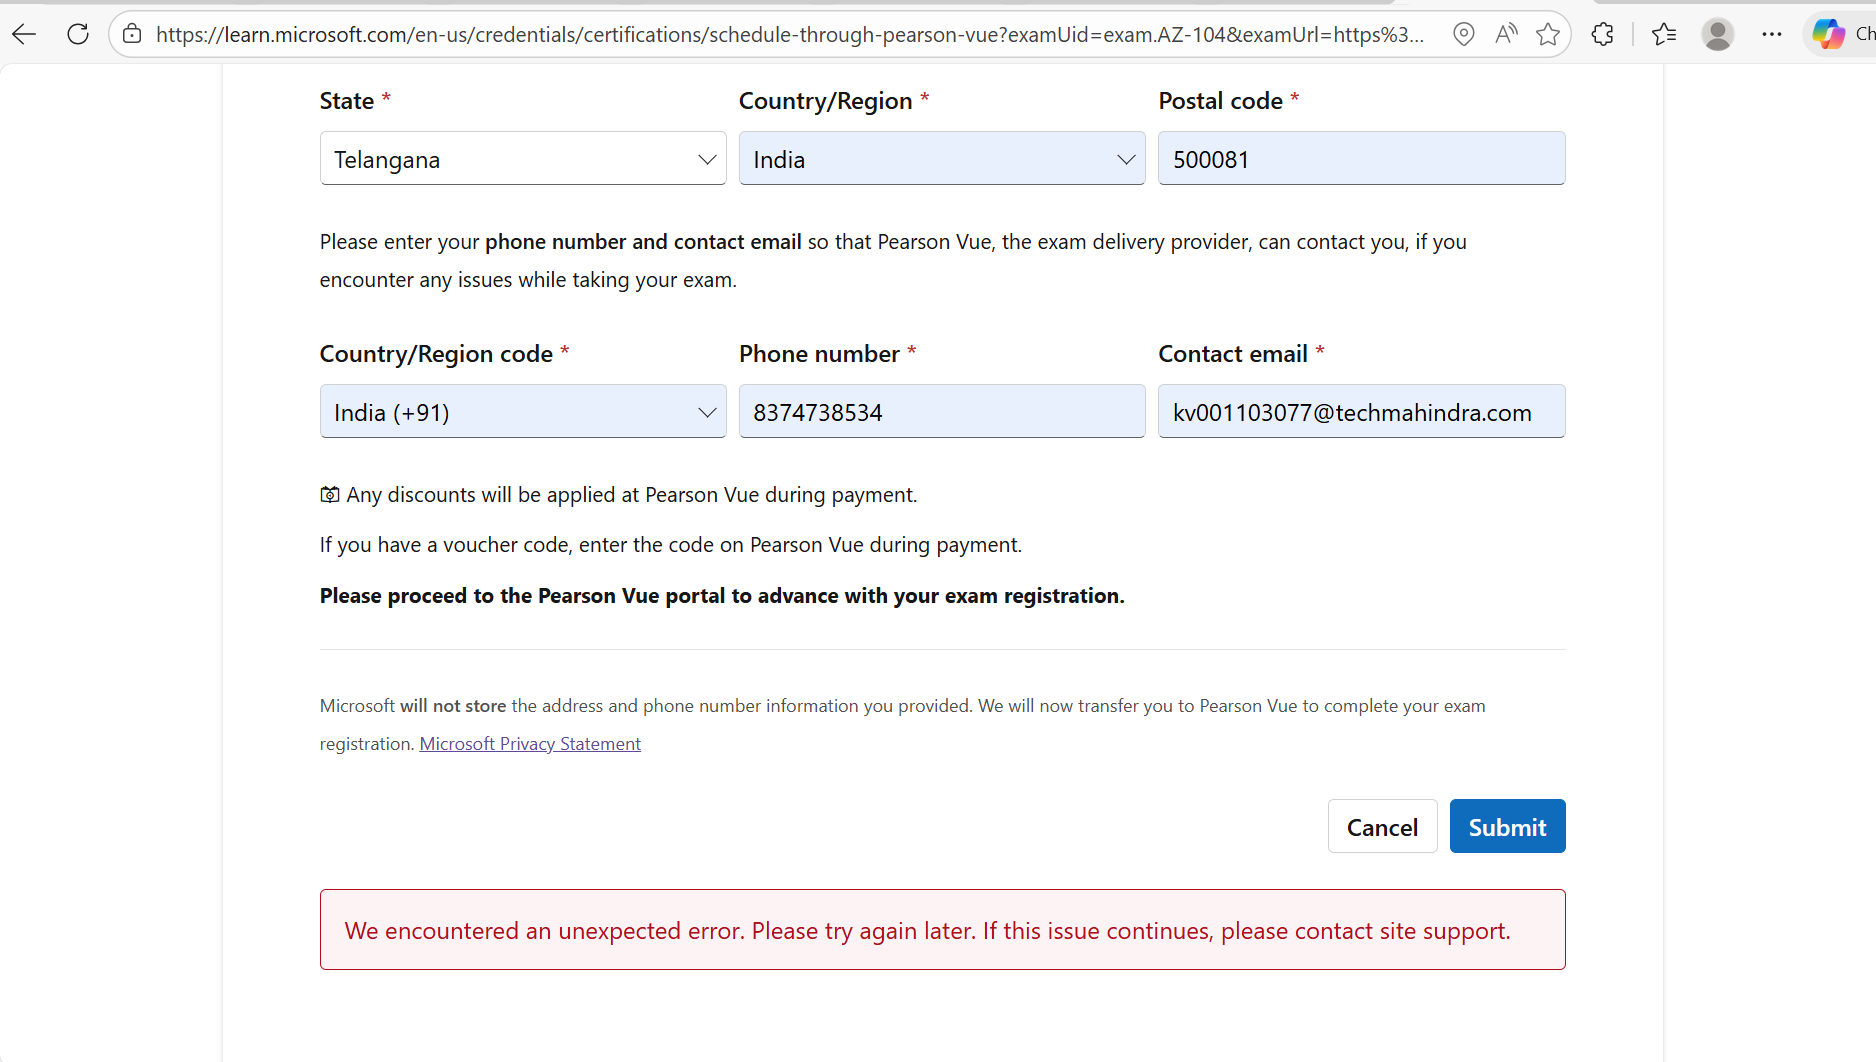Activate the Read aloud icon
Image resolution: width=1876 pixels, height=1062 pixels.
click(x=1506, y=34)
